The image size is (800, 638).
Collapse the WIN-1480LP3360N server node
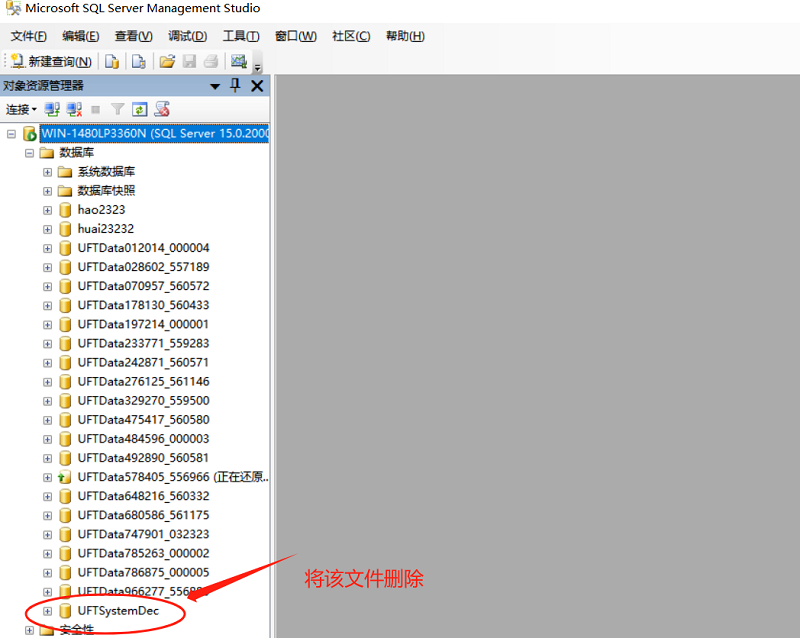pos(11,134)
